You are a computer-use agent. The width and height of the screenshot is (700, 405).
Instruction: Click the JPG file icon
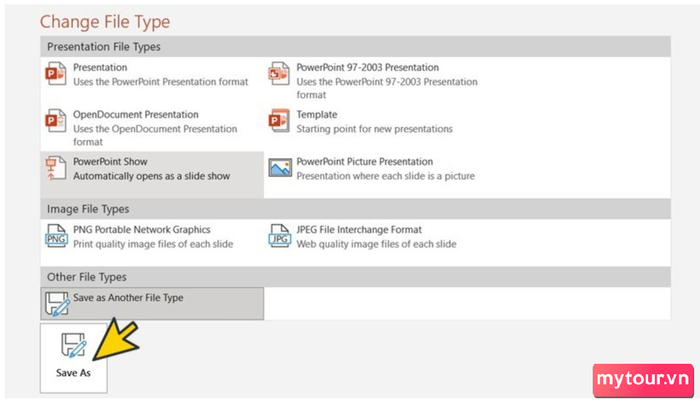(279, 236)
